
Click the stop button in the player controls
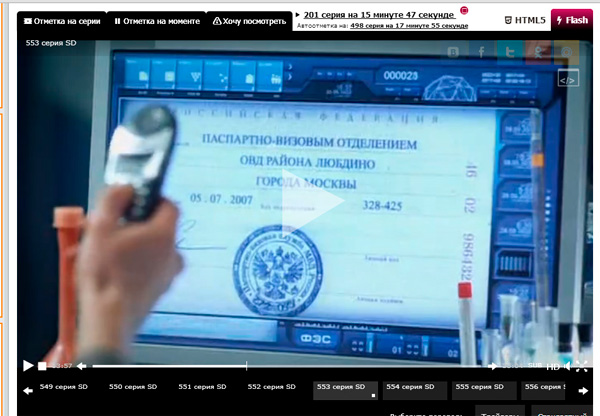tap(42, 366)
